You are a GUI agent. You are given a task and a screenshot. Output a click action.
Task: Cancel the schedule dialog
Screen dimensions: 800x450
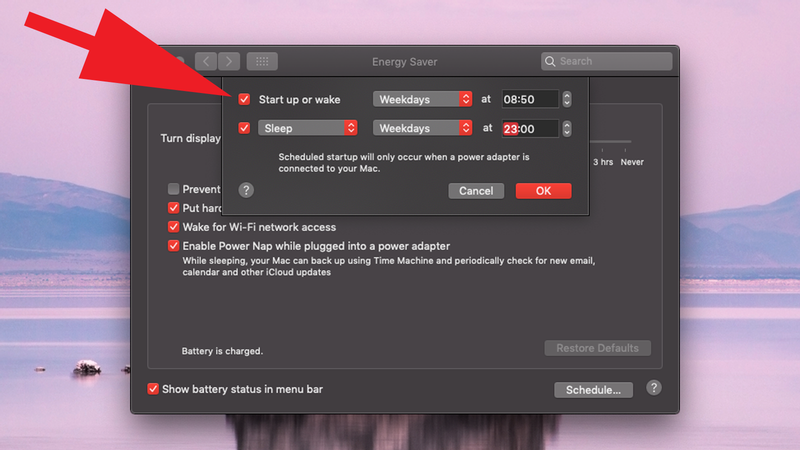coord(476,191)
